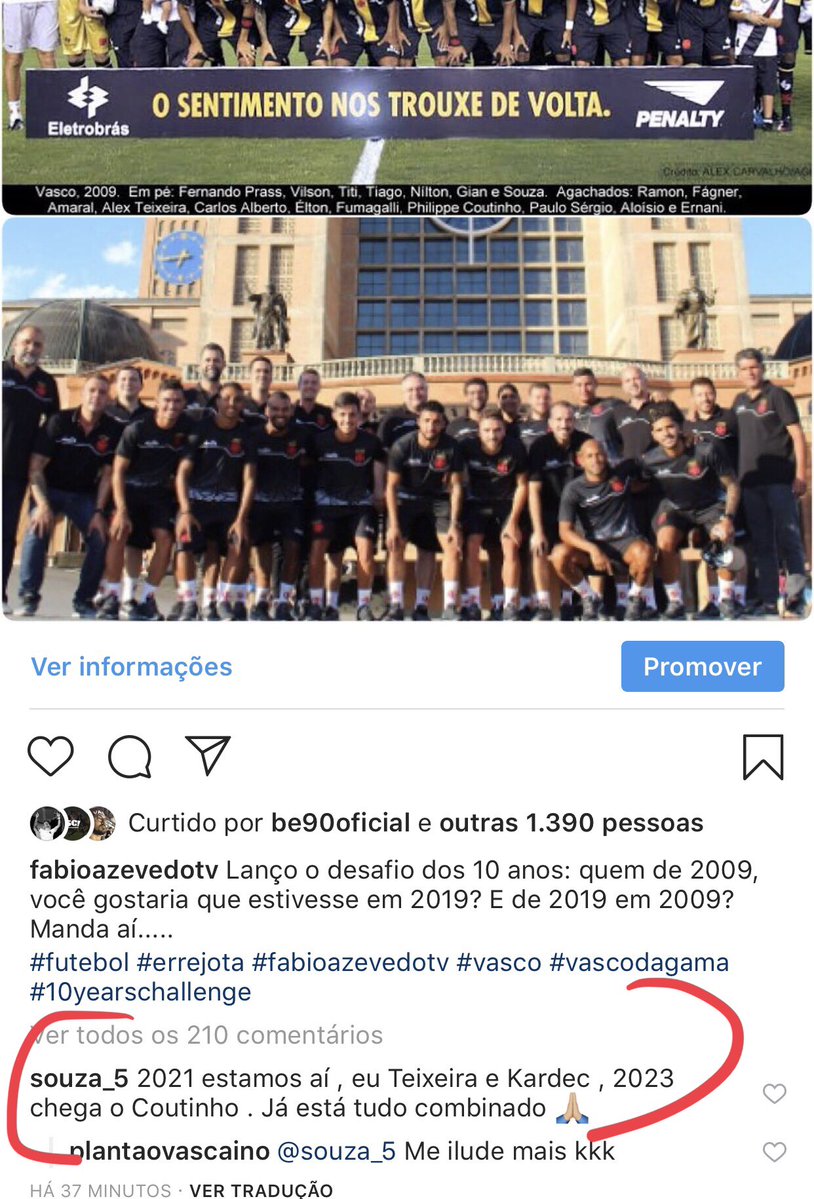Click the Promover button
Viewport: 814px width, 1199px height.
[x=702, y=666]
